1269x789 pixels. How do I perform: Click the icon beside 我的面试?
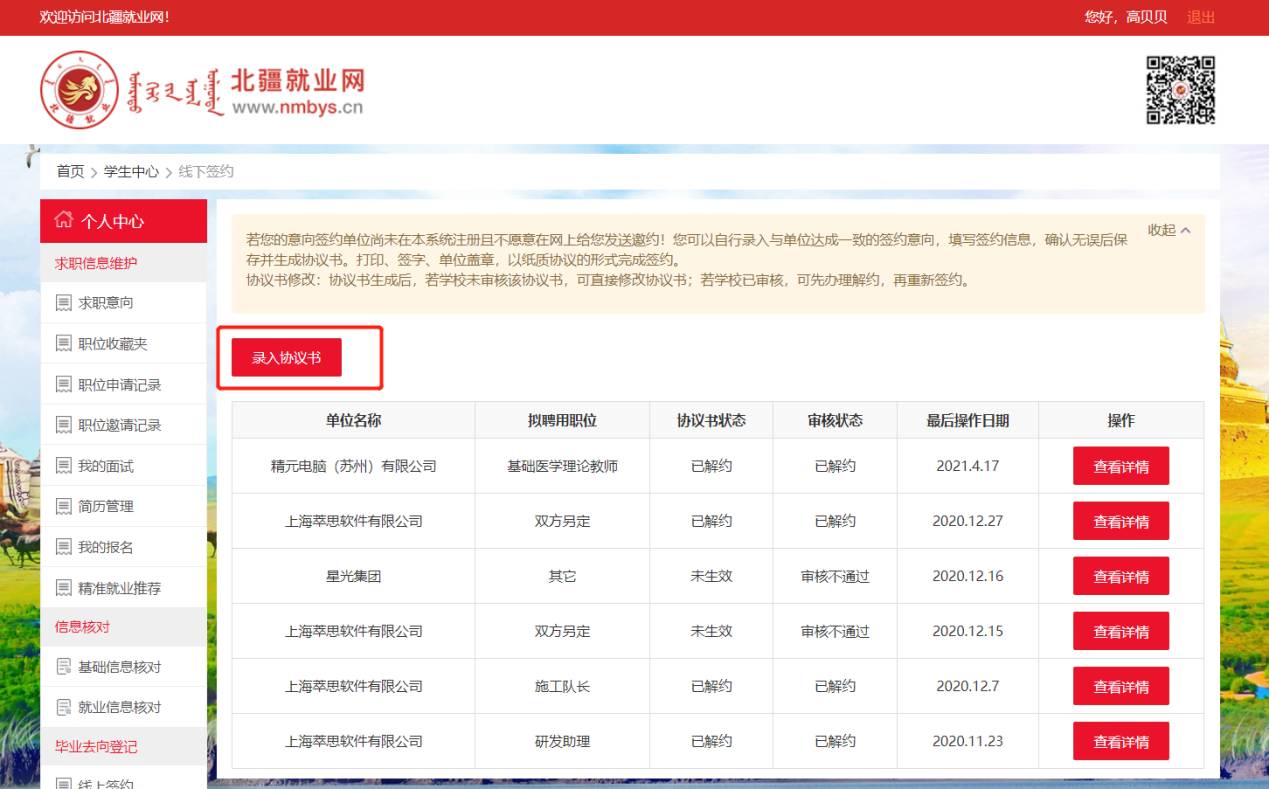coord(64,466)
